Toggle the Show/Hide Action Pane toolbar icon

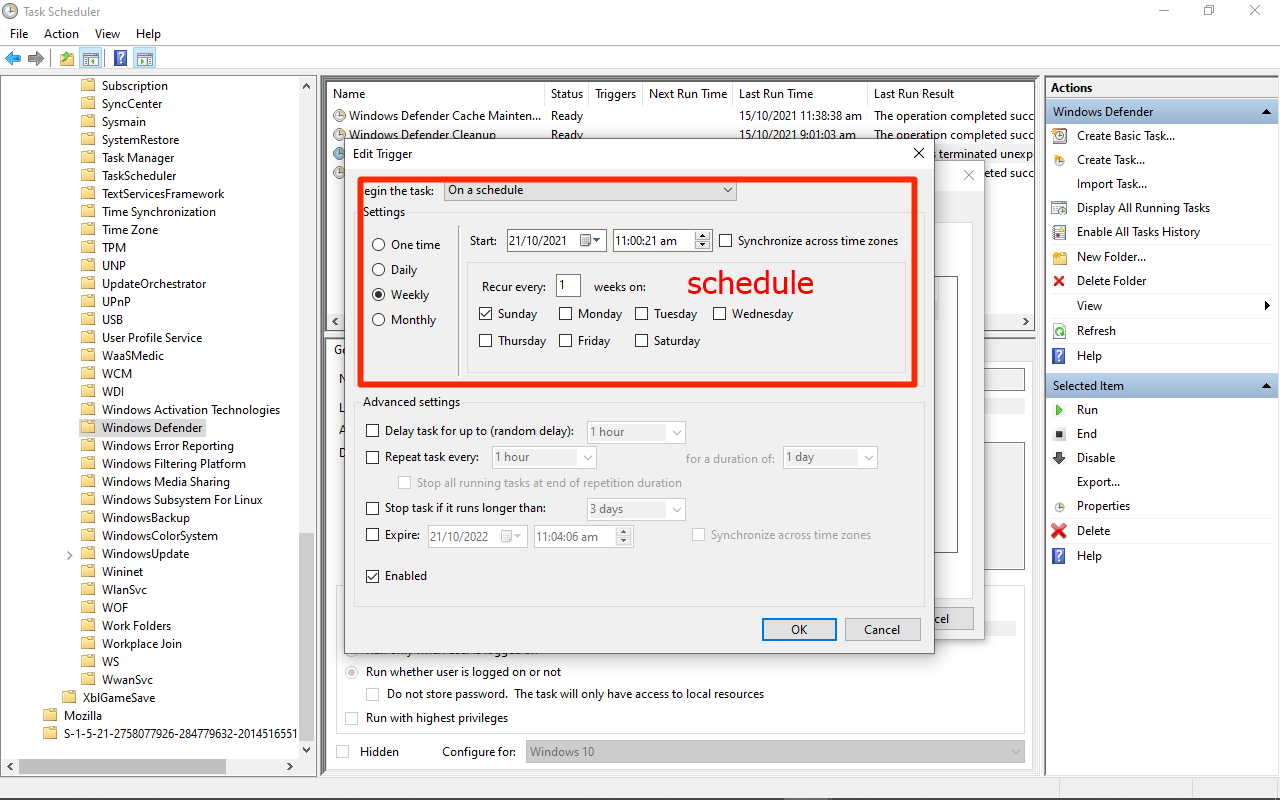pyautogui.click(x=145, y=58)
